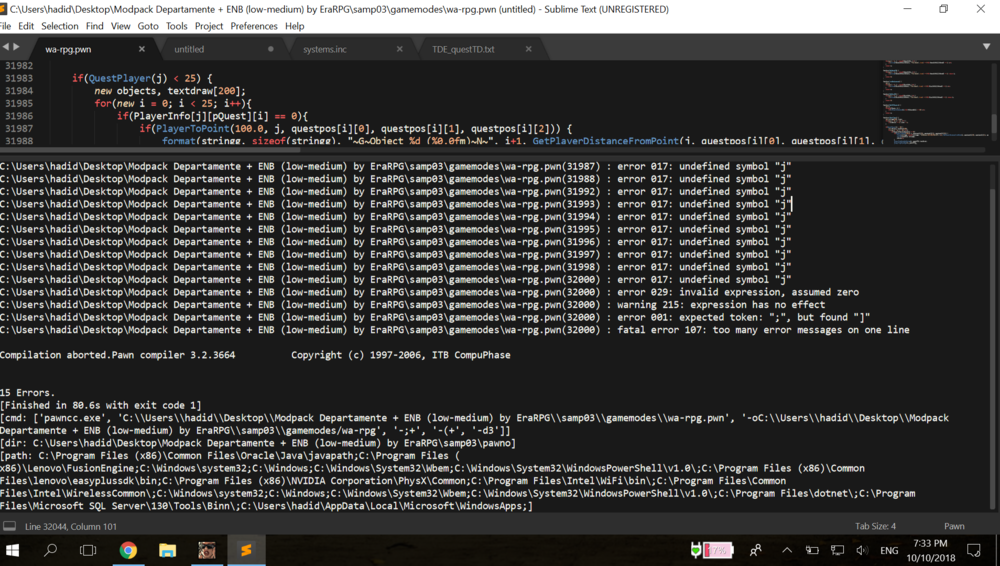Close the TDE_questTD.txt tab
This screenshot has height=566, width=1000.
528,49
